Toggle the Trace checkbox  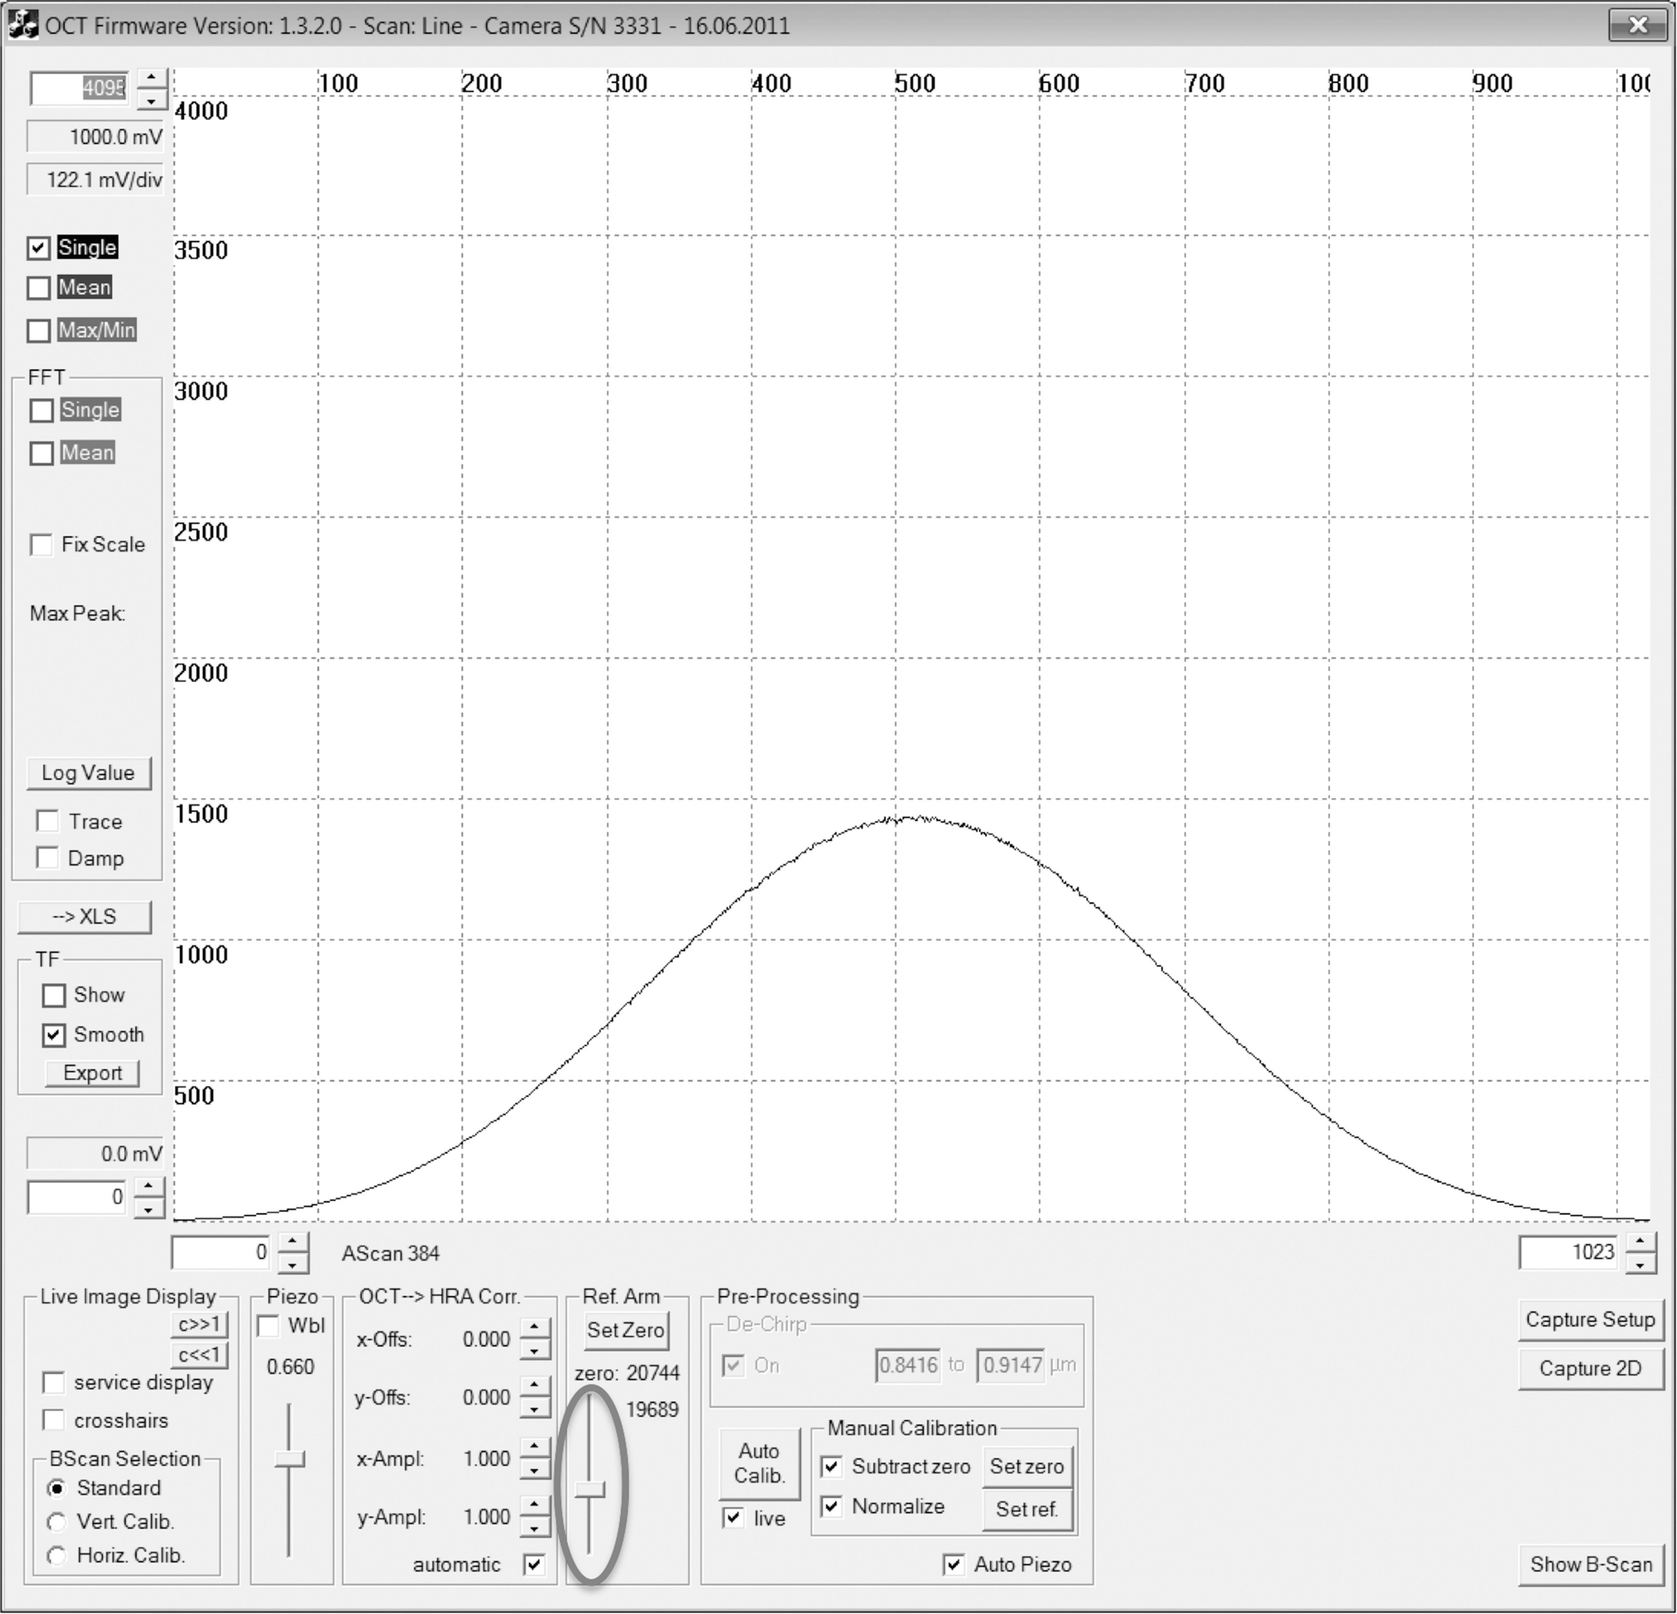tap(47, 821)
